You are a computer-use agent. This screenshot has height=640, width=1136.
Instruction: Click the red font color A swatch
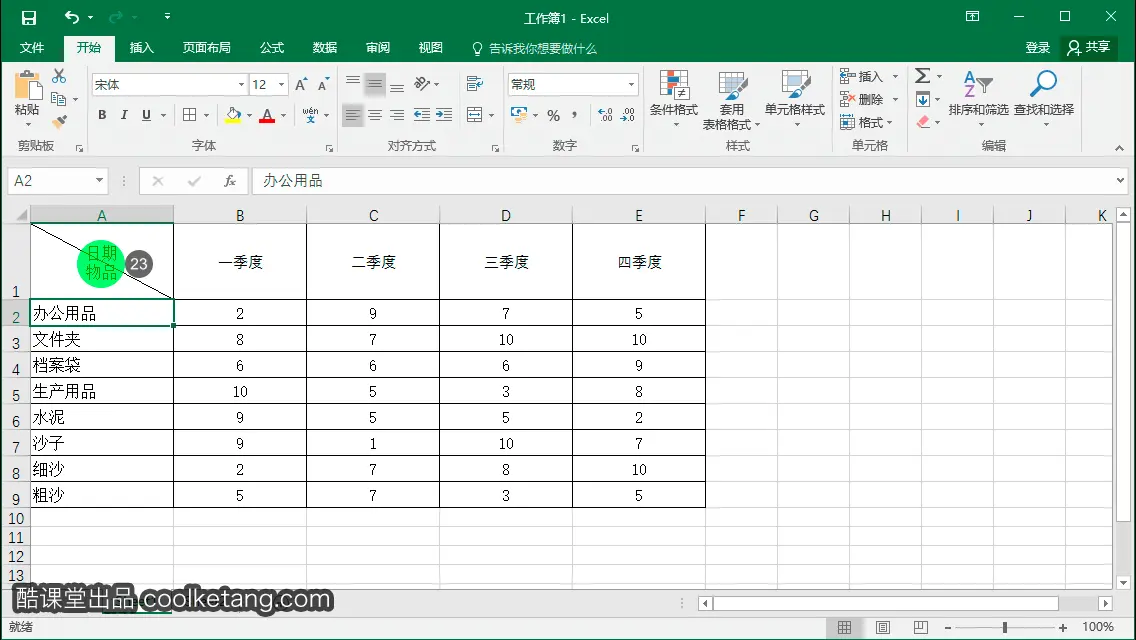pyautogui.click(x=267, y=115)
